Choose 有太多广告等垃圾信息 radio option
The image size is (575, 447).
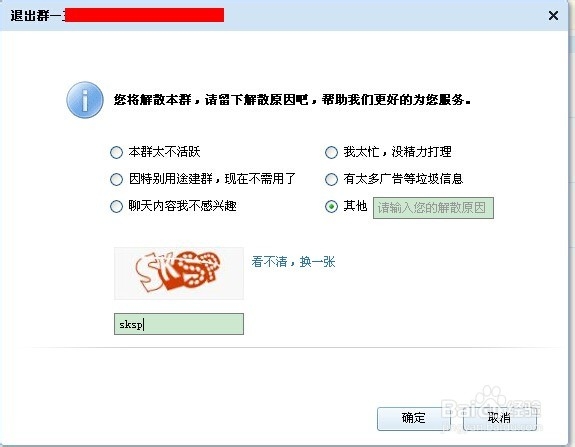point(331,179)
